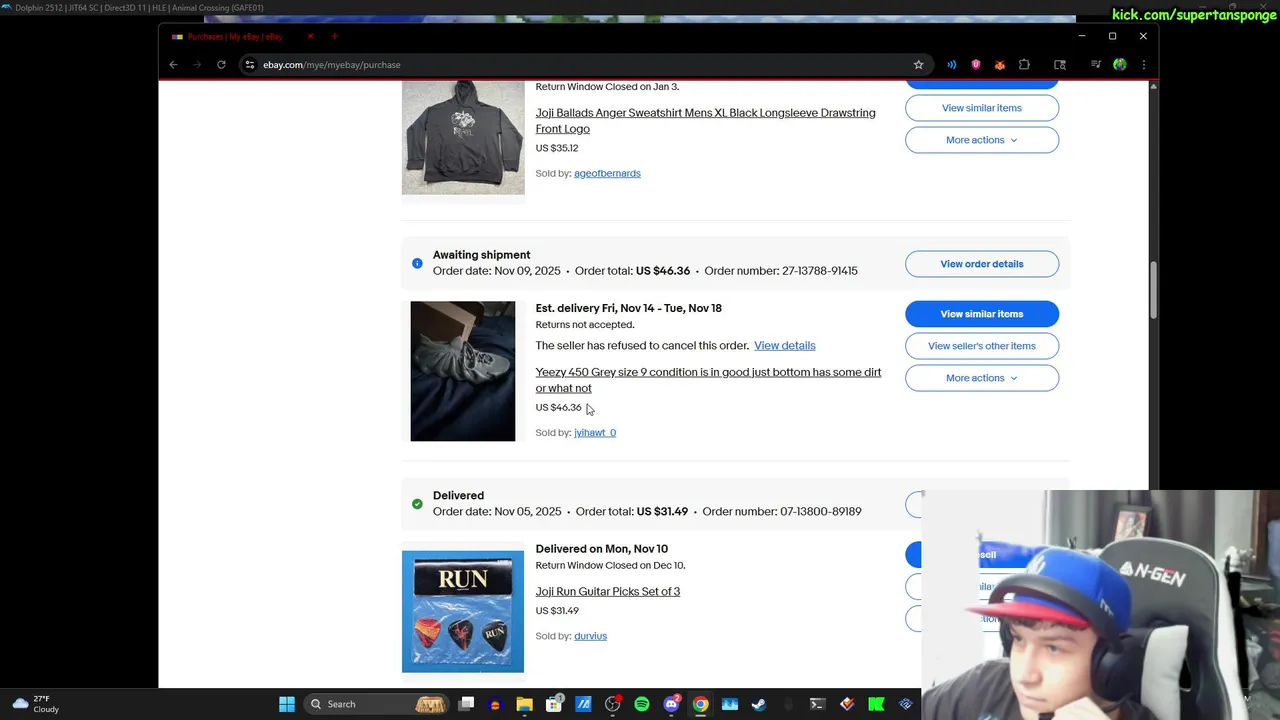Open the Extensions puzzle-piece menu
1280x720 pixels.
pos(1024,65)
